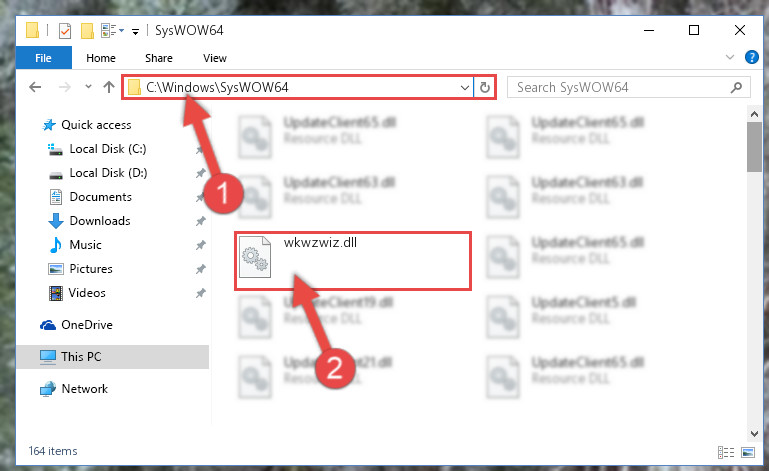Viewport: 769px width, 471px height.
Task: Open the File menu
Action: click(x=44, y=58)
